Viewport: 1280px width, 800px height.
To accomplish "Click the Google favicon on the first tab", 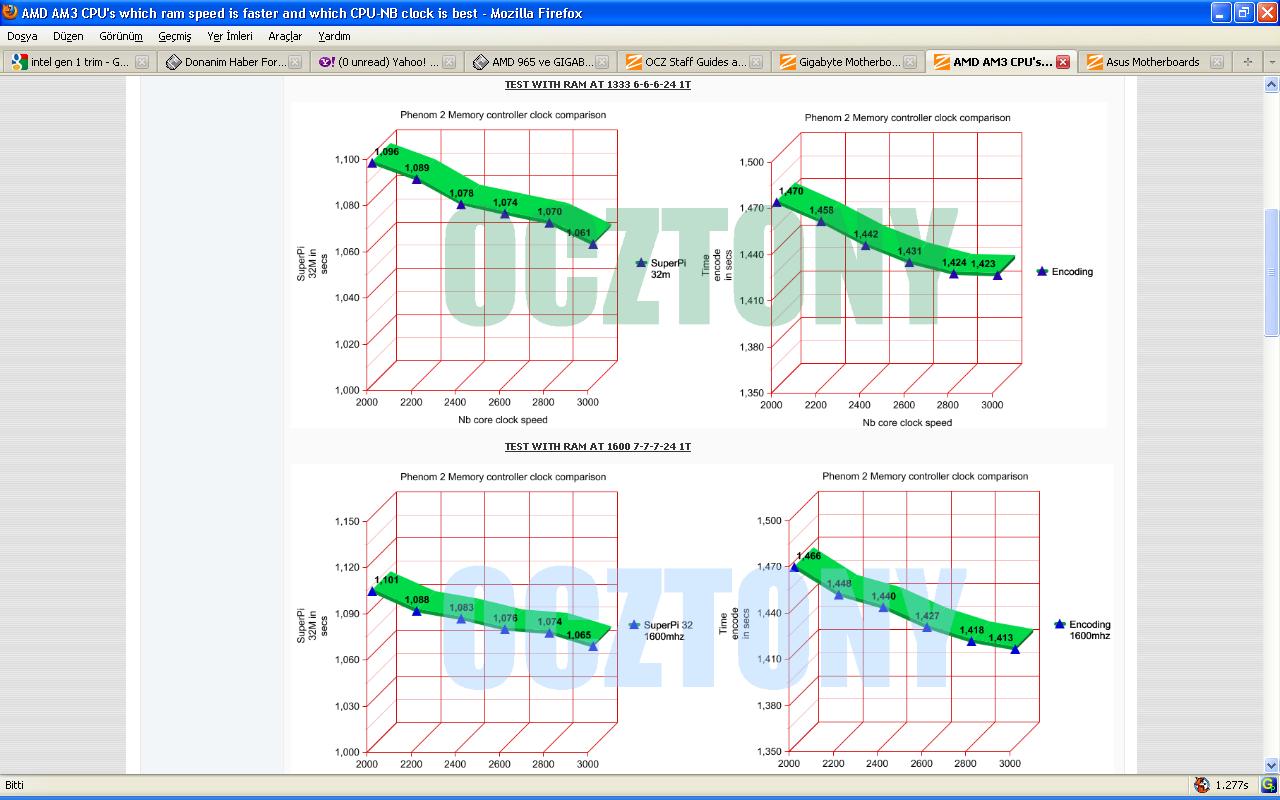I will [x=19, y=62].
